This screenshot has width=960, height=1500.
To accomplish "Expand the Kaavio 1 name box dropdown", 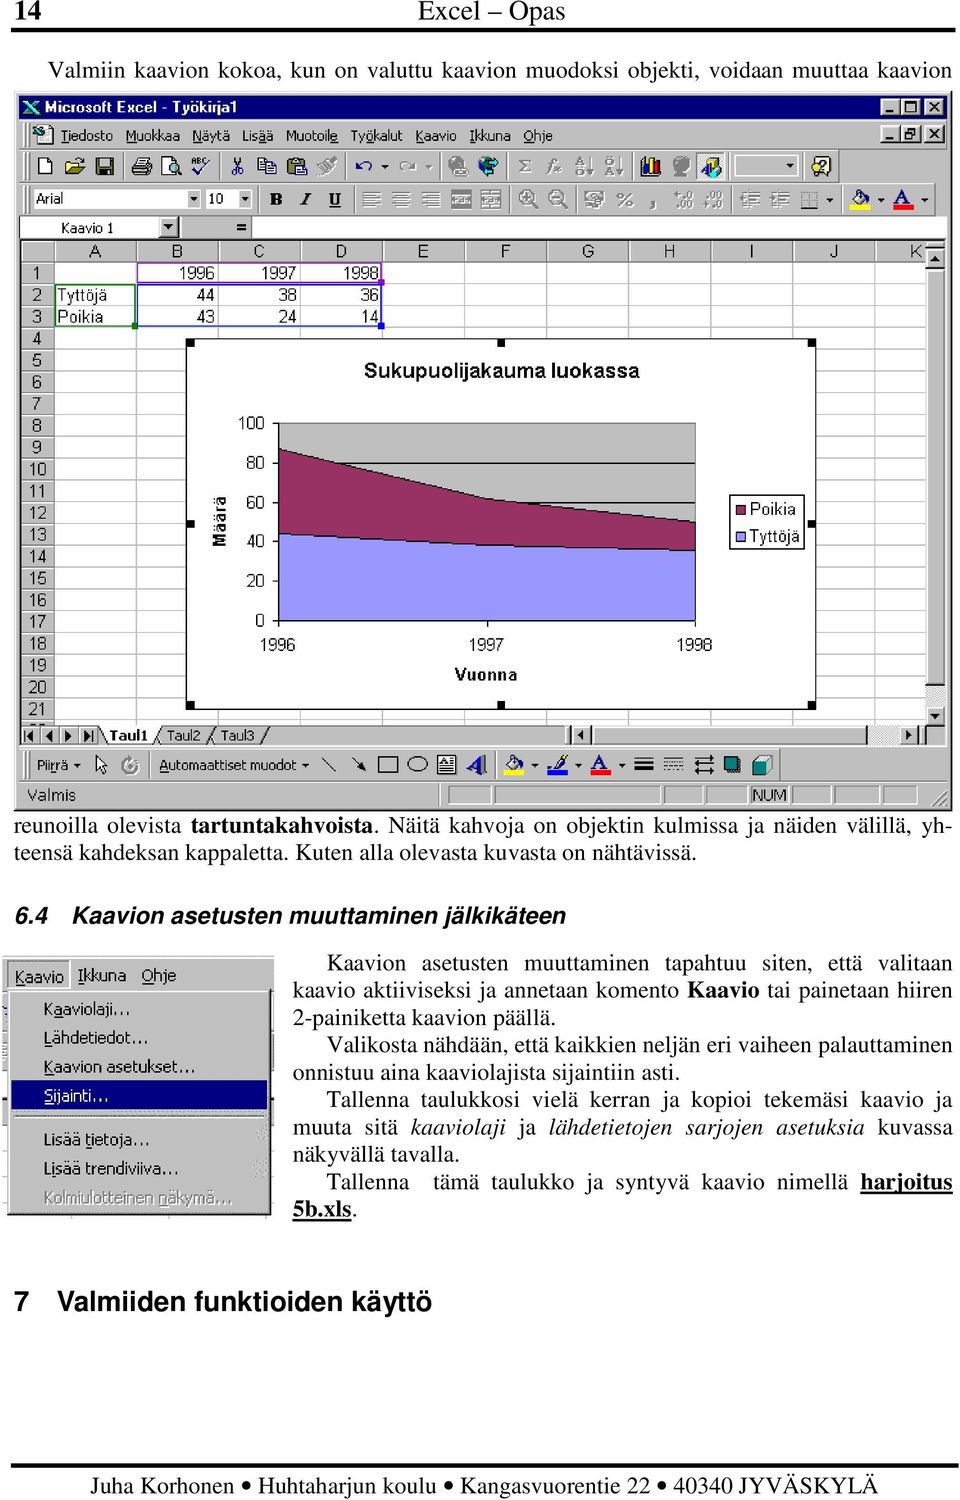I will click(167, 228).
